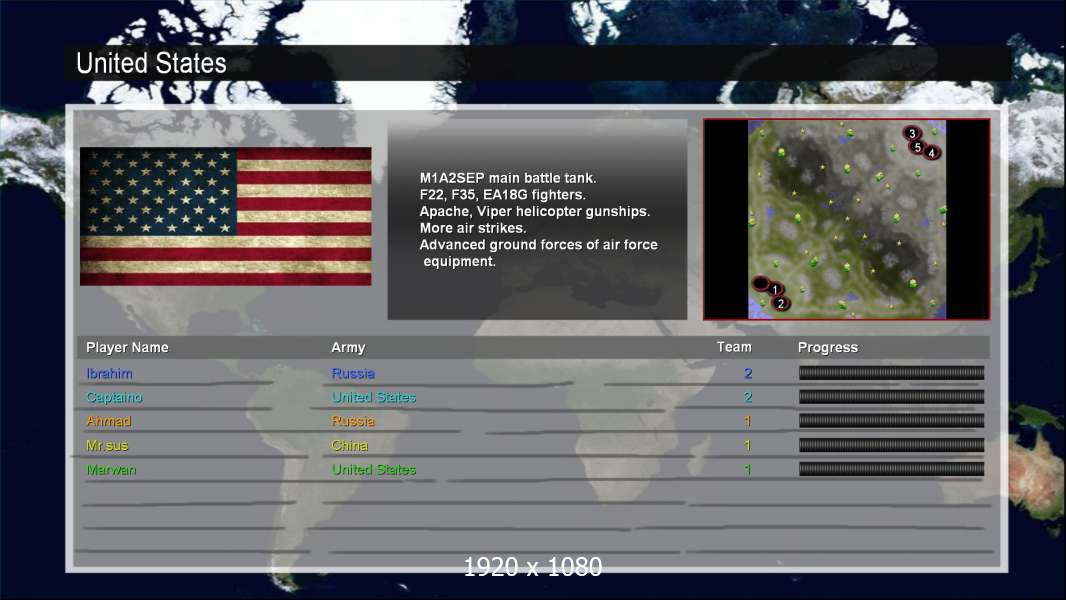Click Marwan's army 'United States'
Screen dimensions: 1066x600
tap(373, 470)
